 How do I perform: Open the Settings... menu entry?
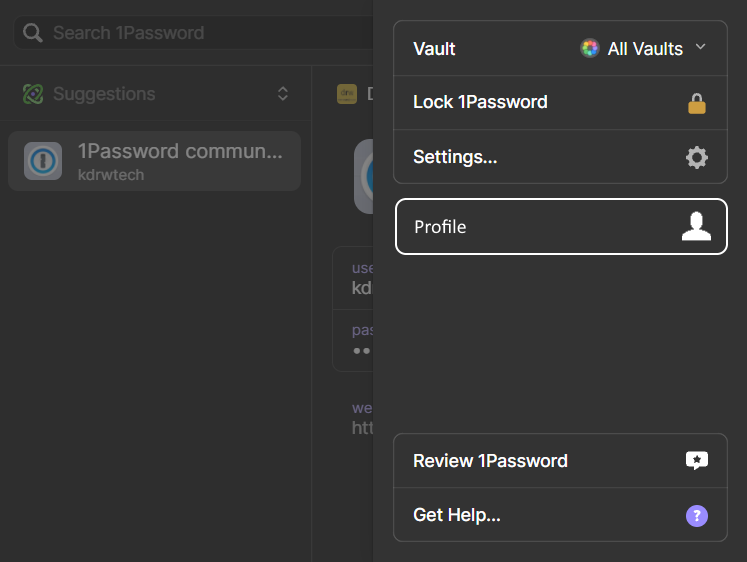(x=455, y=157)
